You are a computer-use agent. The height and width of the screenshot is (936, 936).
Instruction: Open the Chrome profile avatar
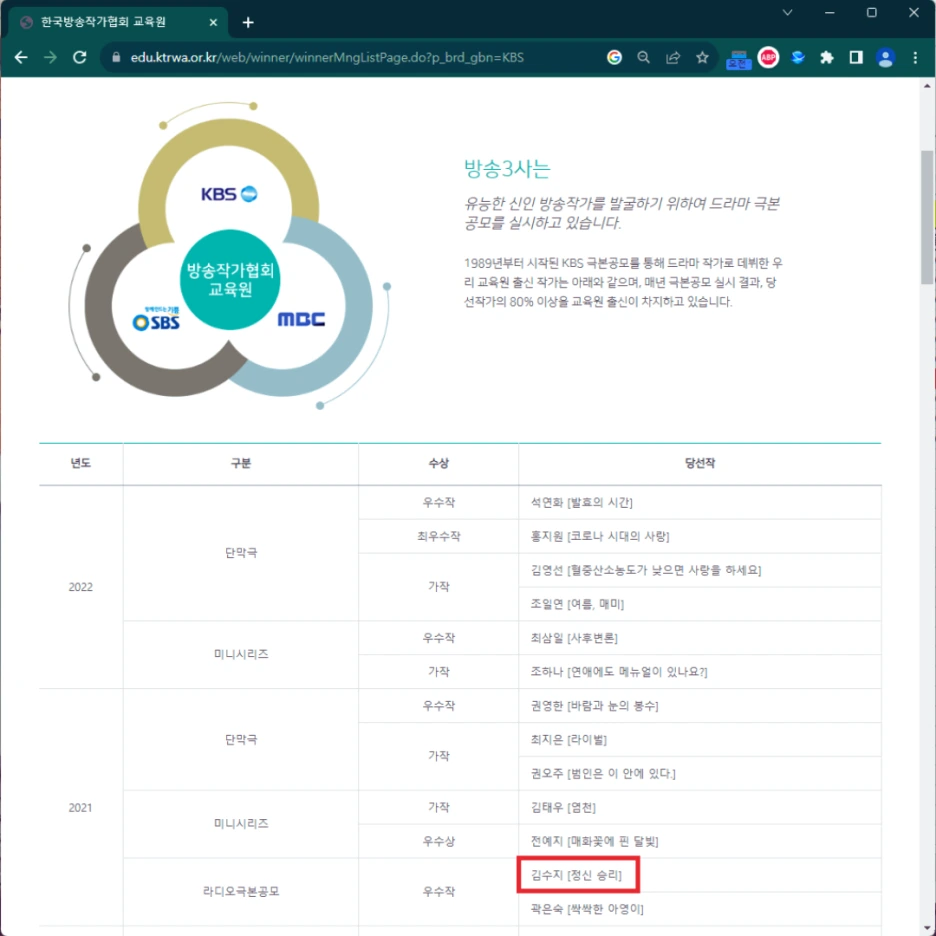coord(885,57)
